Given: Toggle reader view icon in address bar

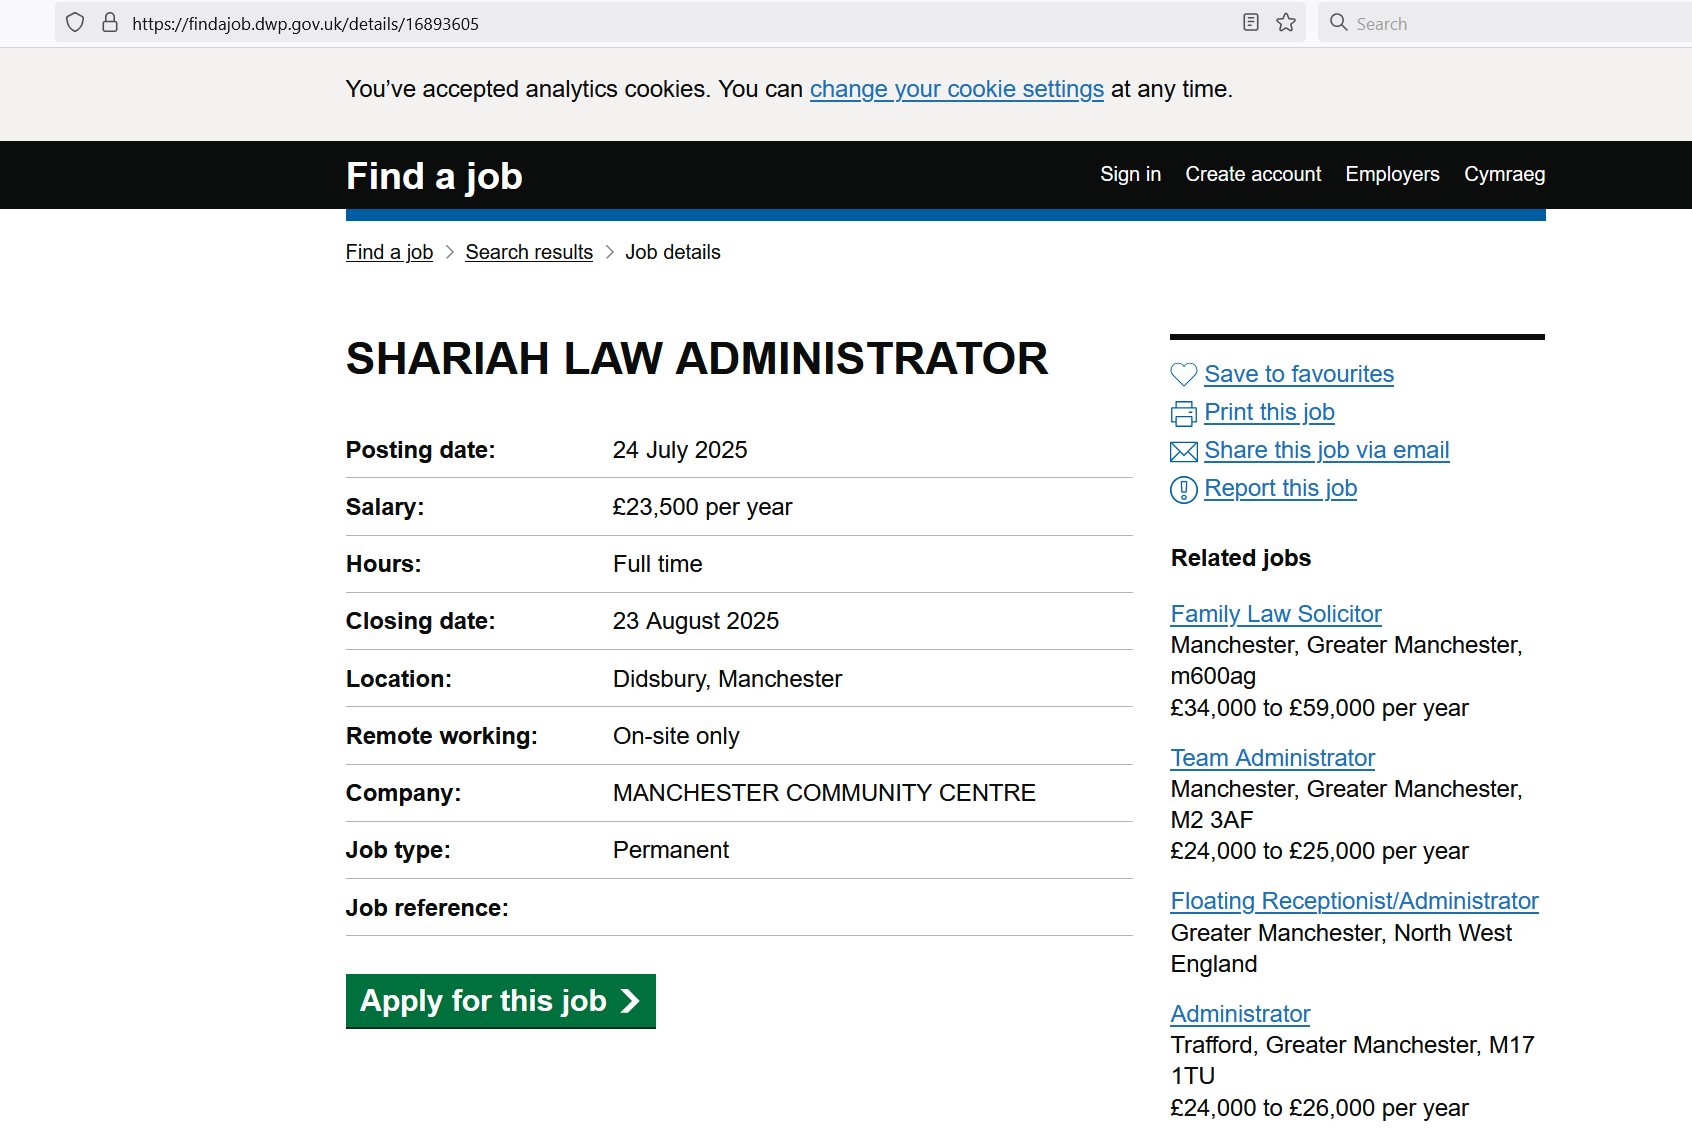Looking at the screenshot, I should coord(1250,23).
